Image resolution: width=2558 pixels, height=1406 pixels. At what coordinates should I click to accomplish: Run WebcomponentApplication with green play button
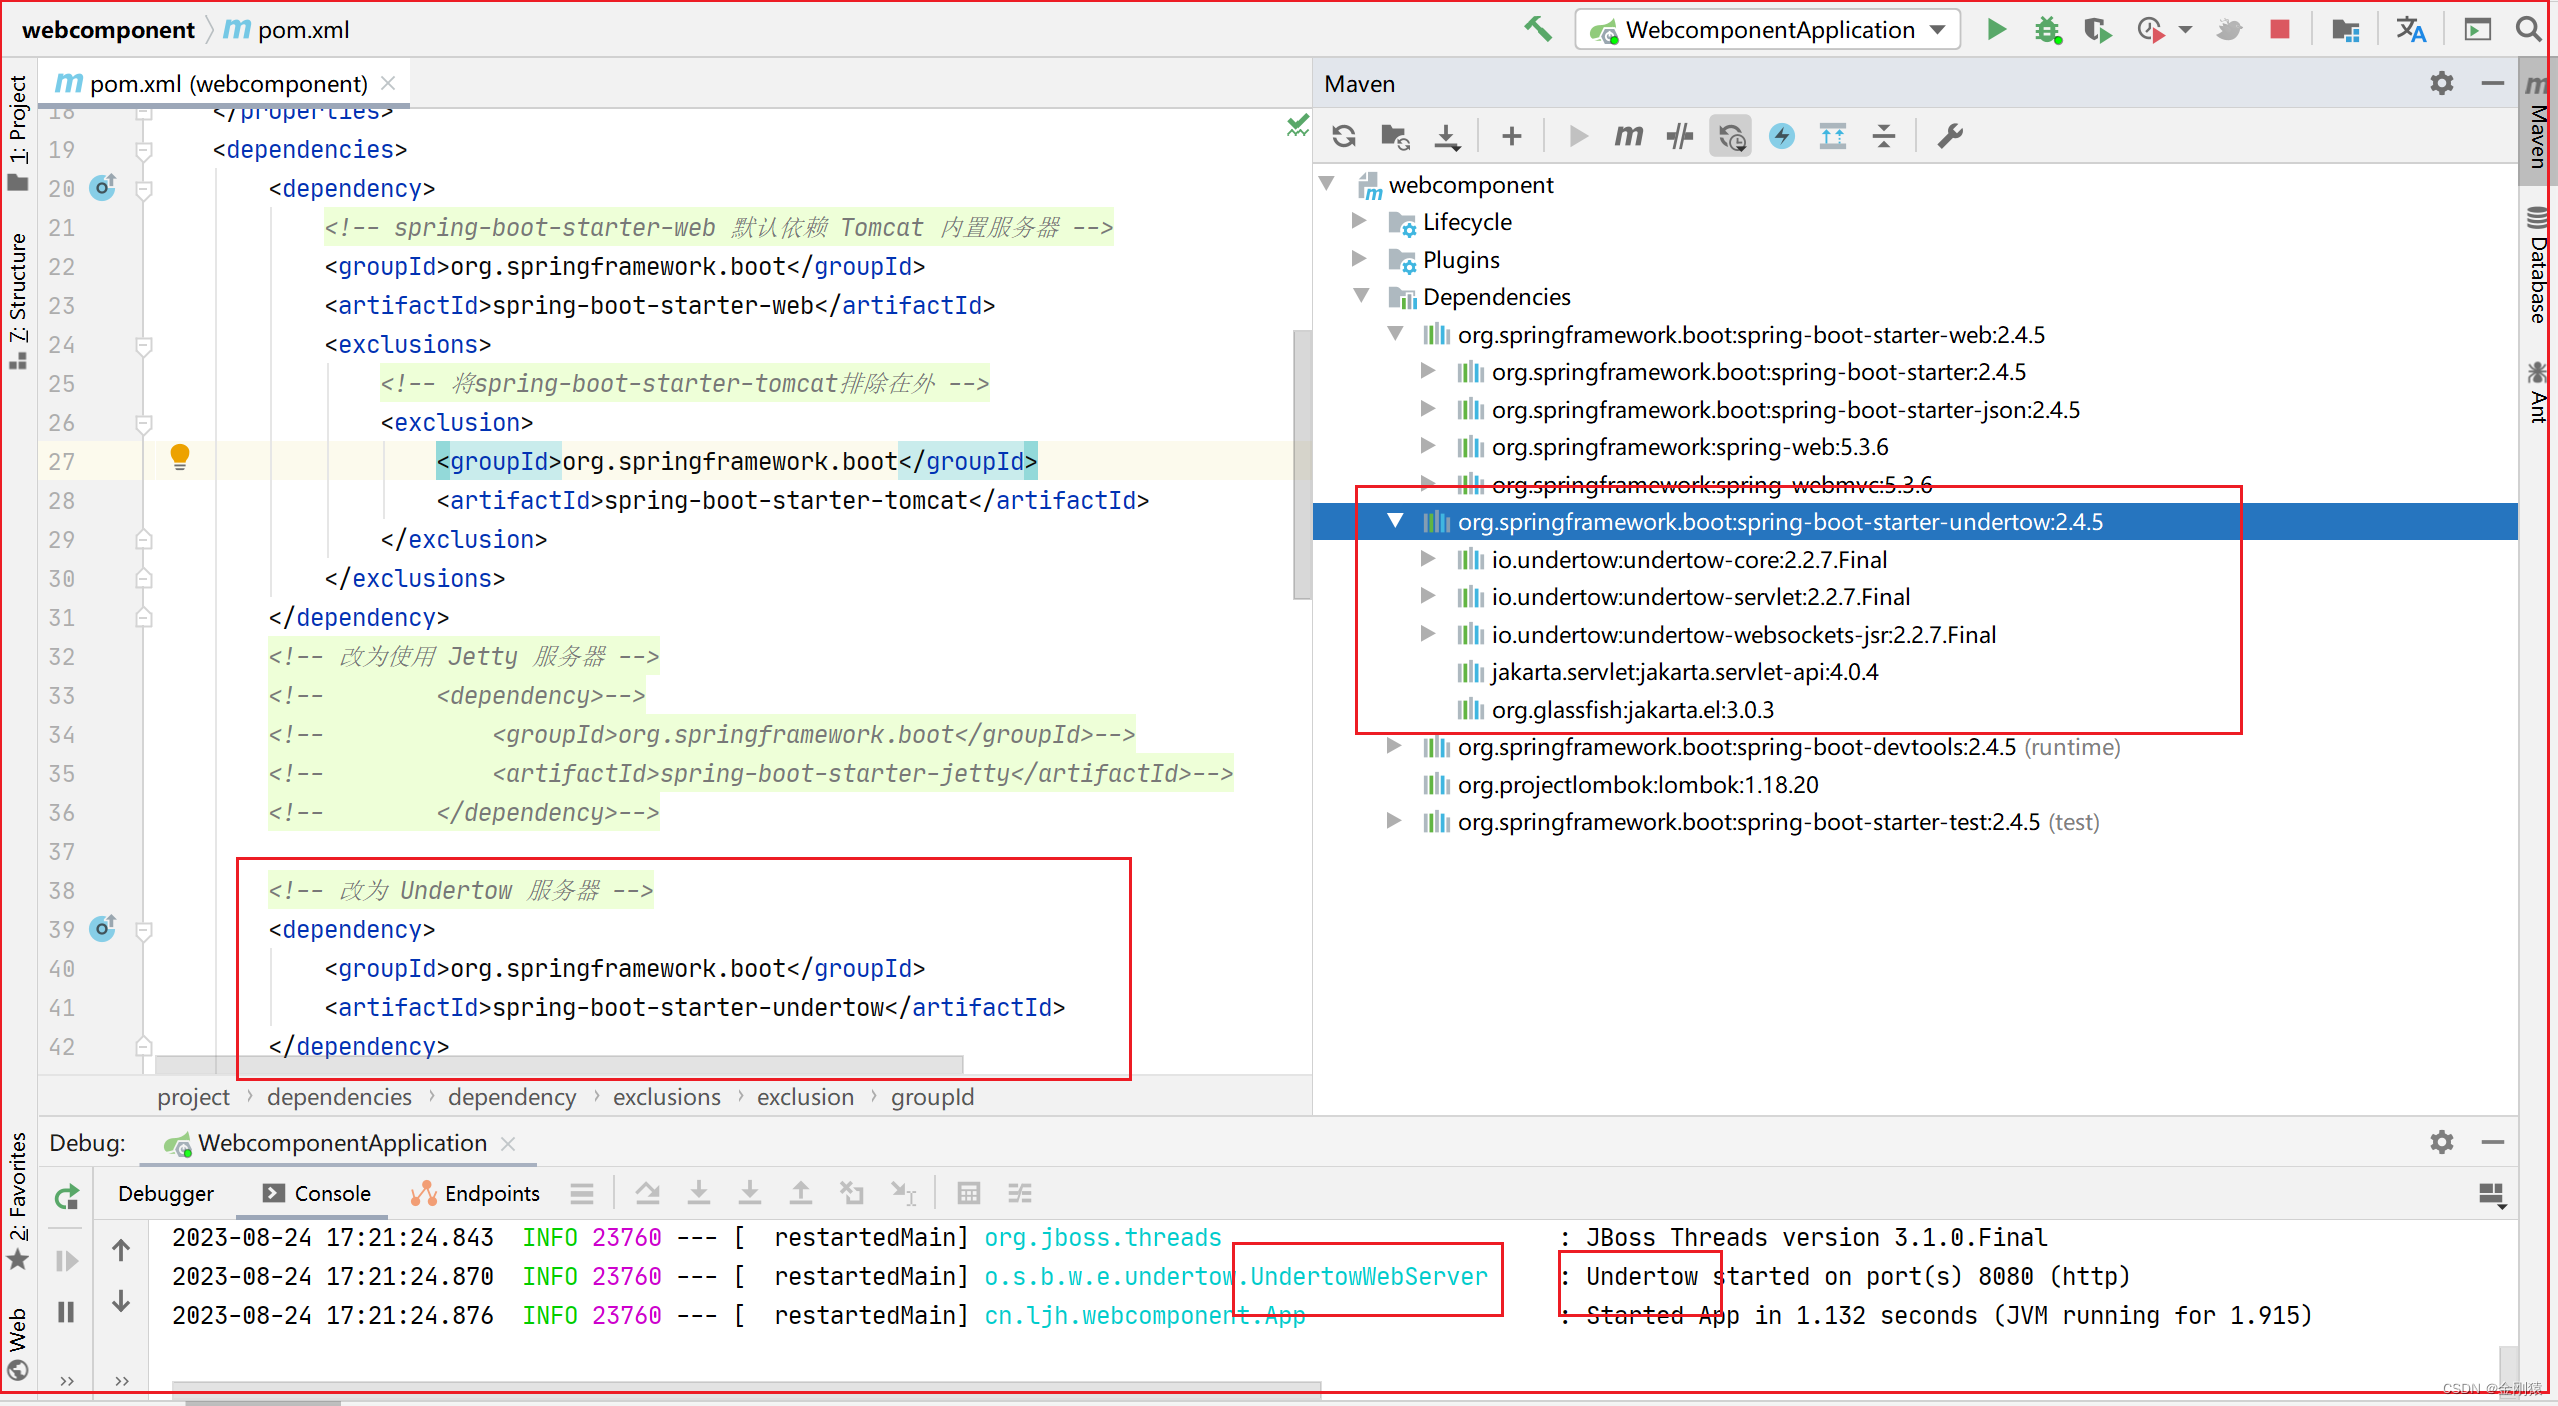(1996, 29)
